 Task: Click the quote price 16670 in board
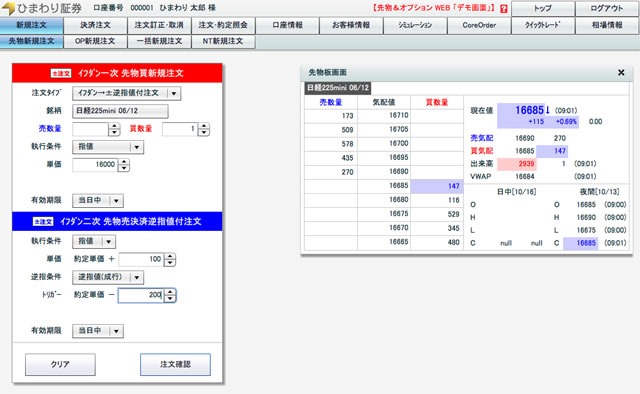point(398,228)
